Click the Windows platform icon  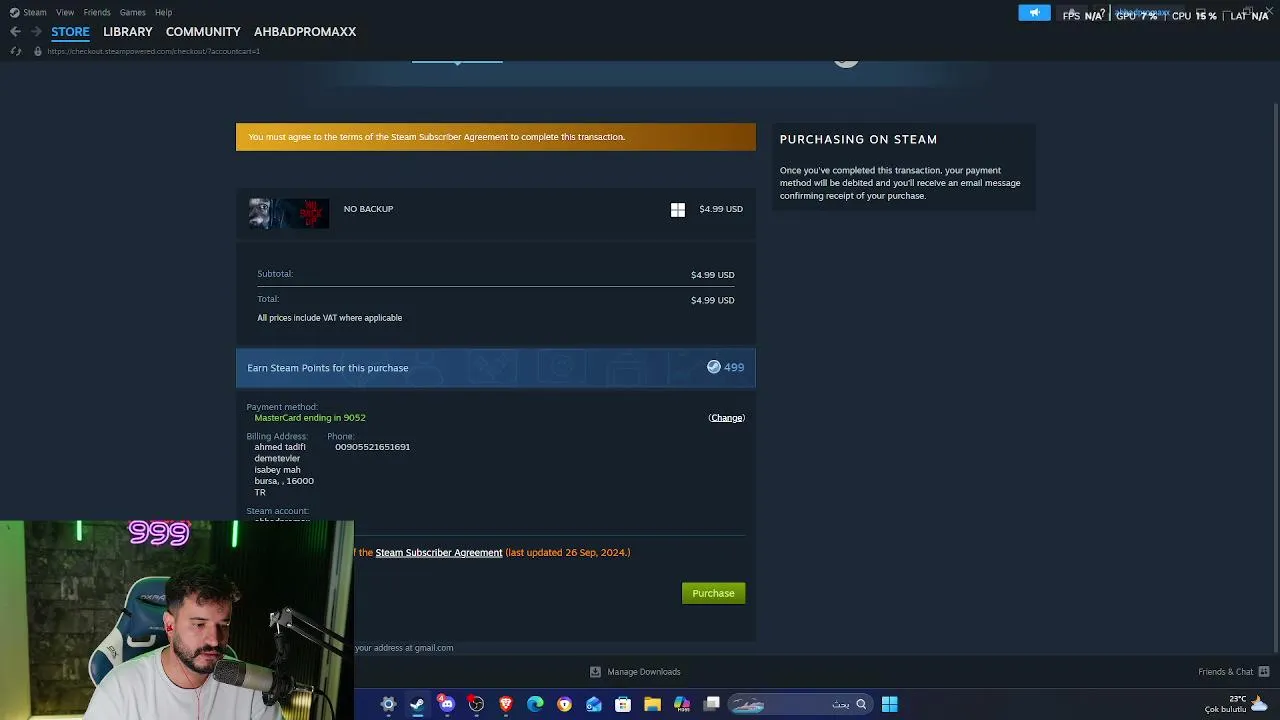click(678, 209)
